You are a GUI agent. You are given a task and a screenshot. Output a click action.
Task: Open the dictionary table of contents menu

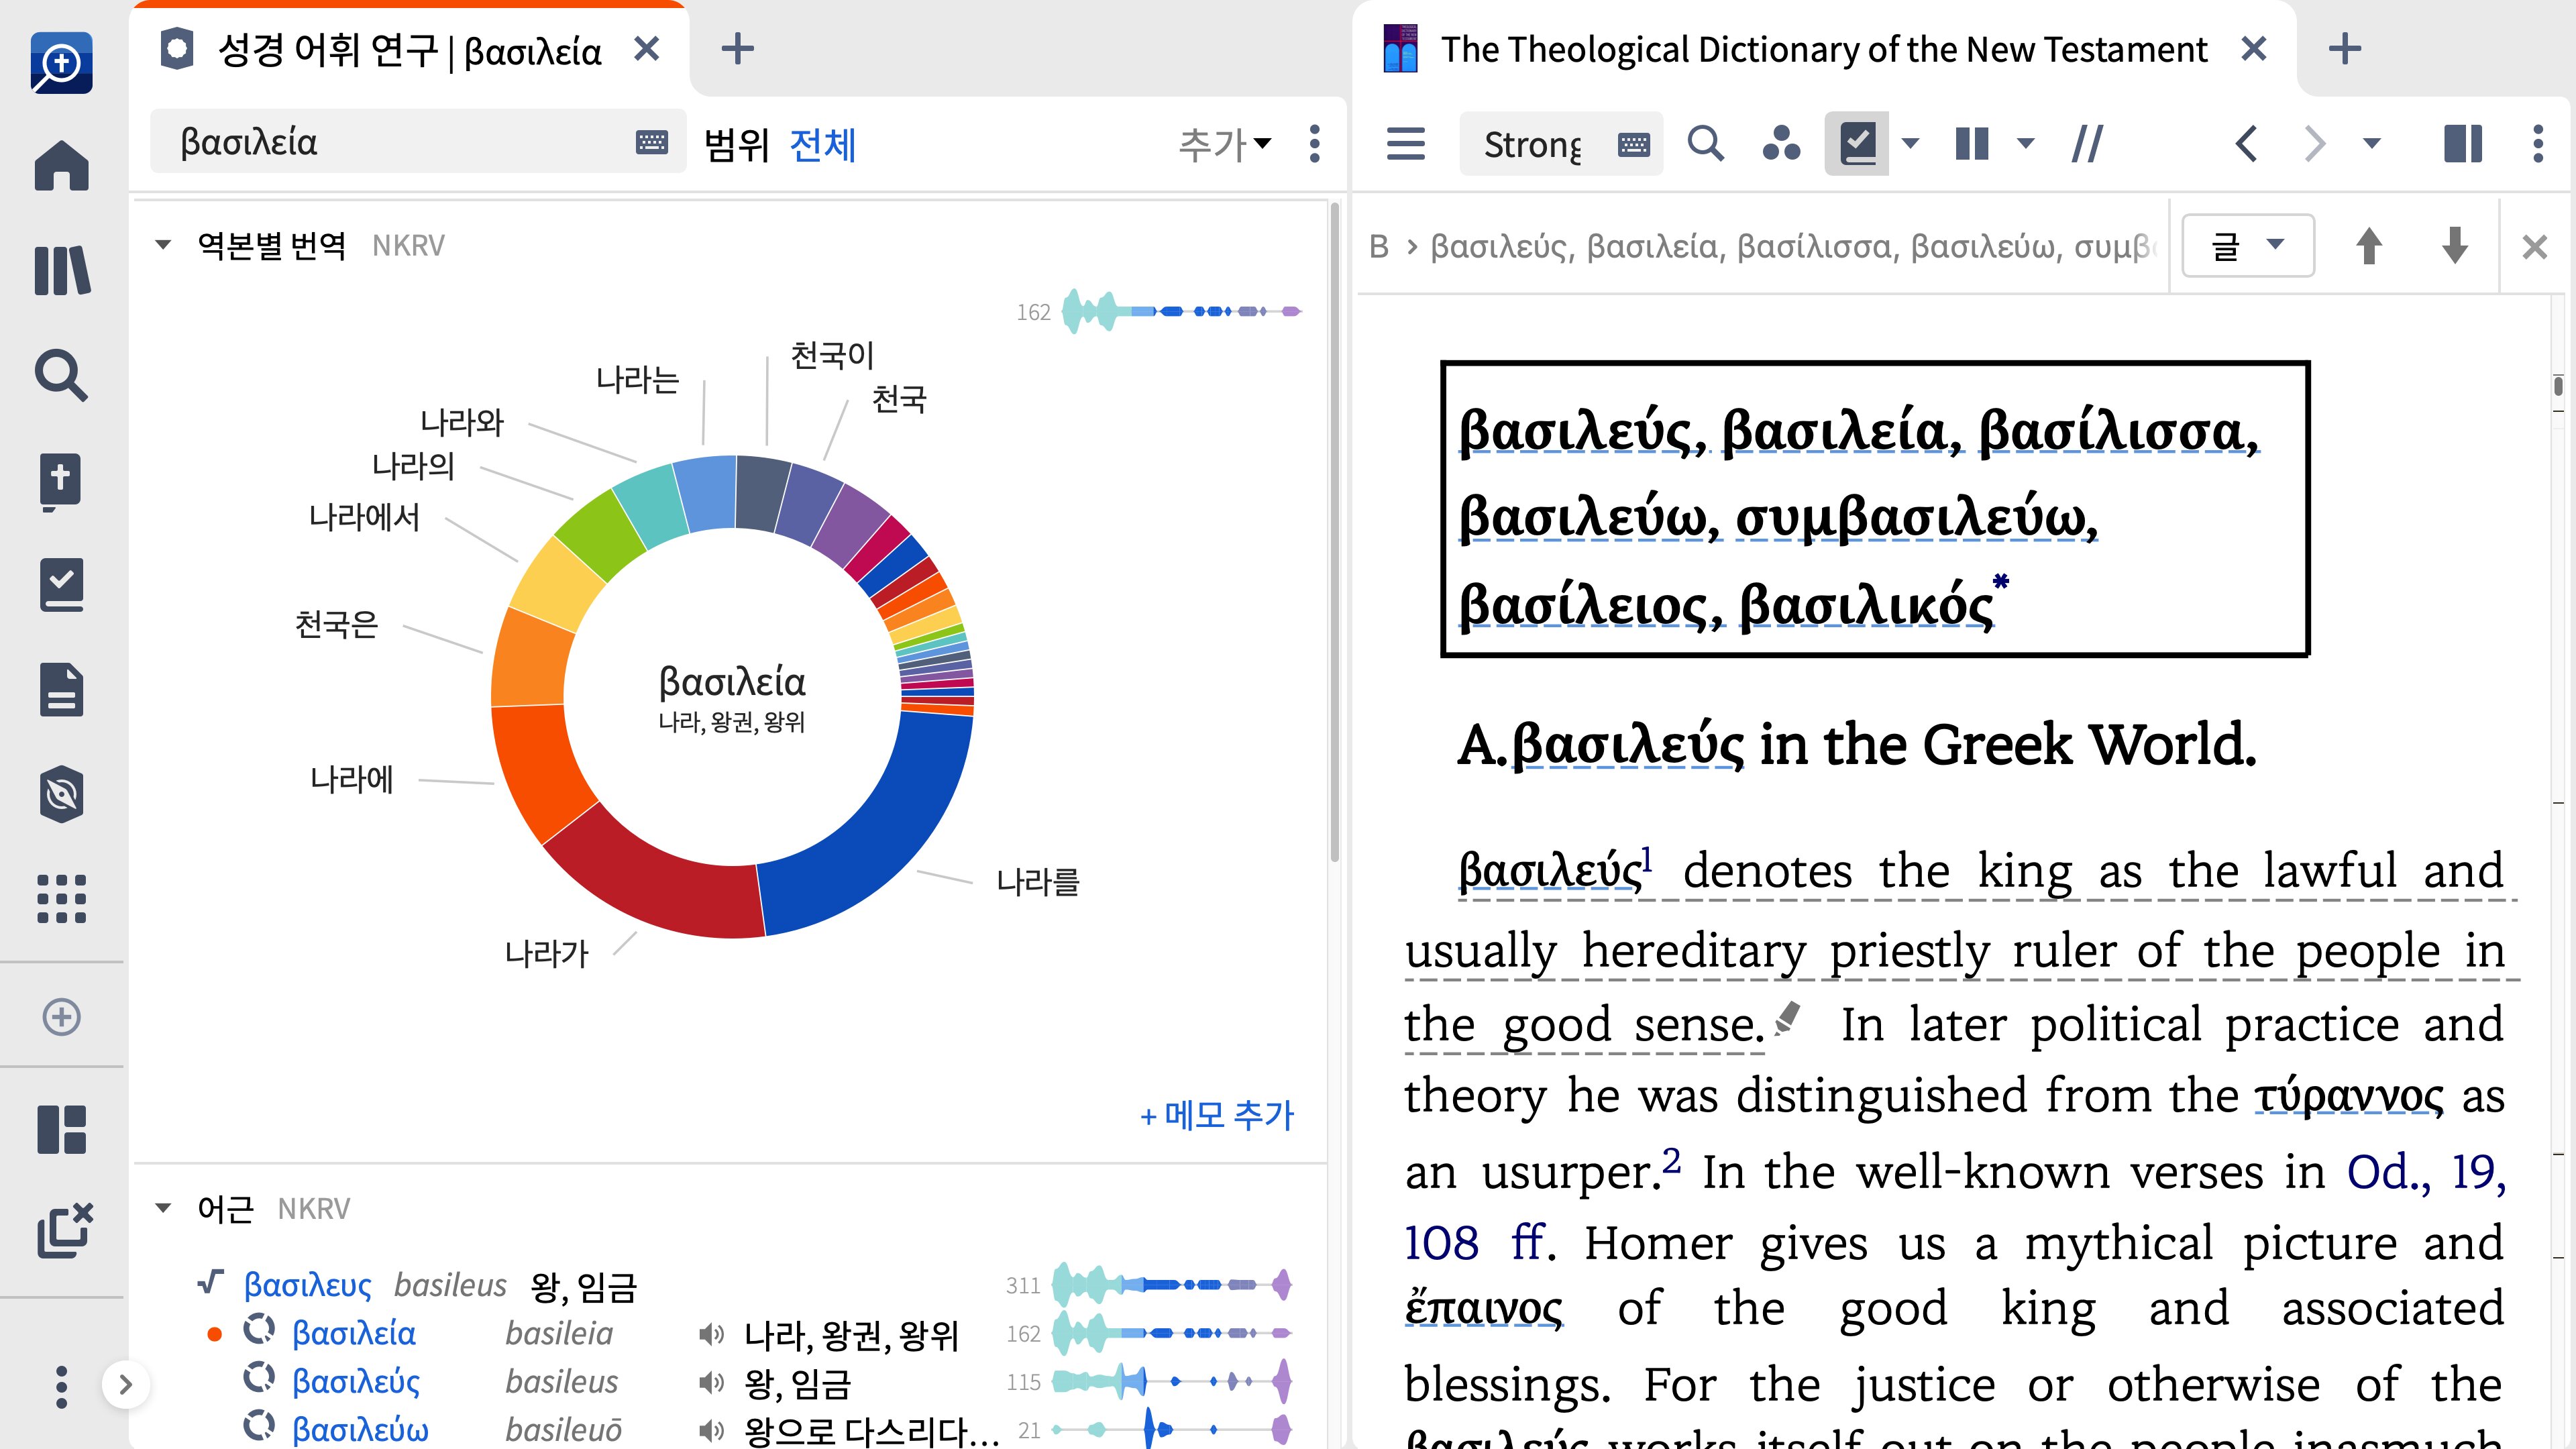tap(1405, 144)
